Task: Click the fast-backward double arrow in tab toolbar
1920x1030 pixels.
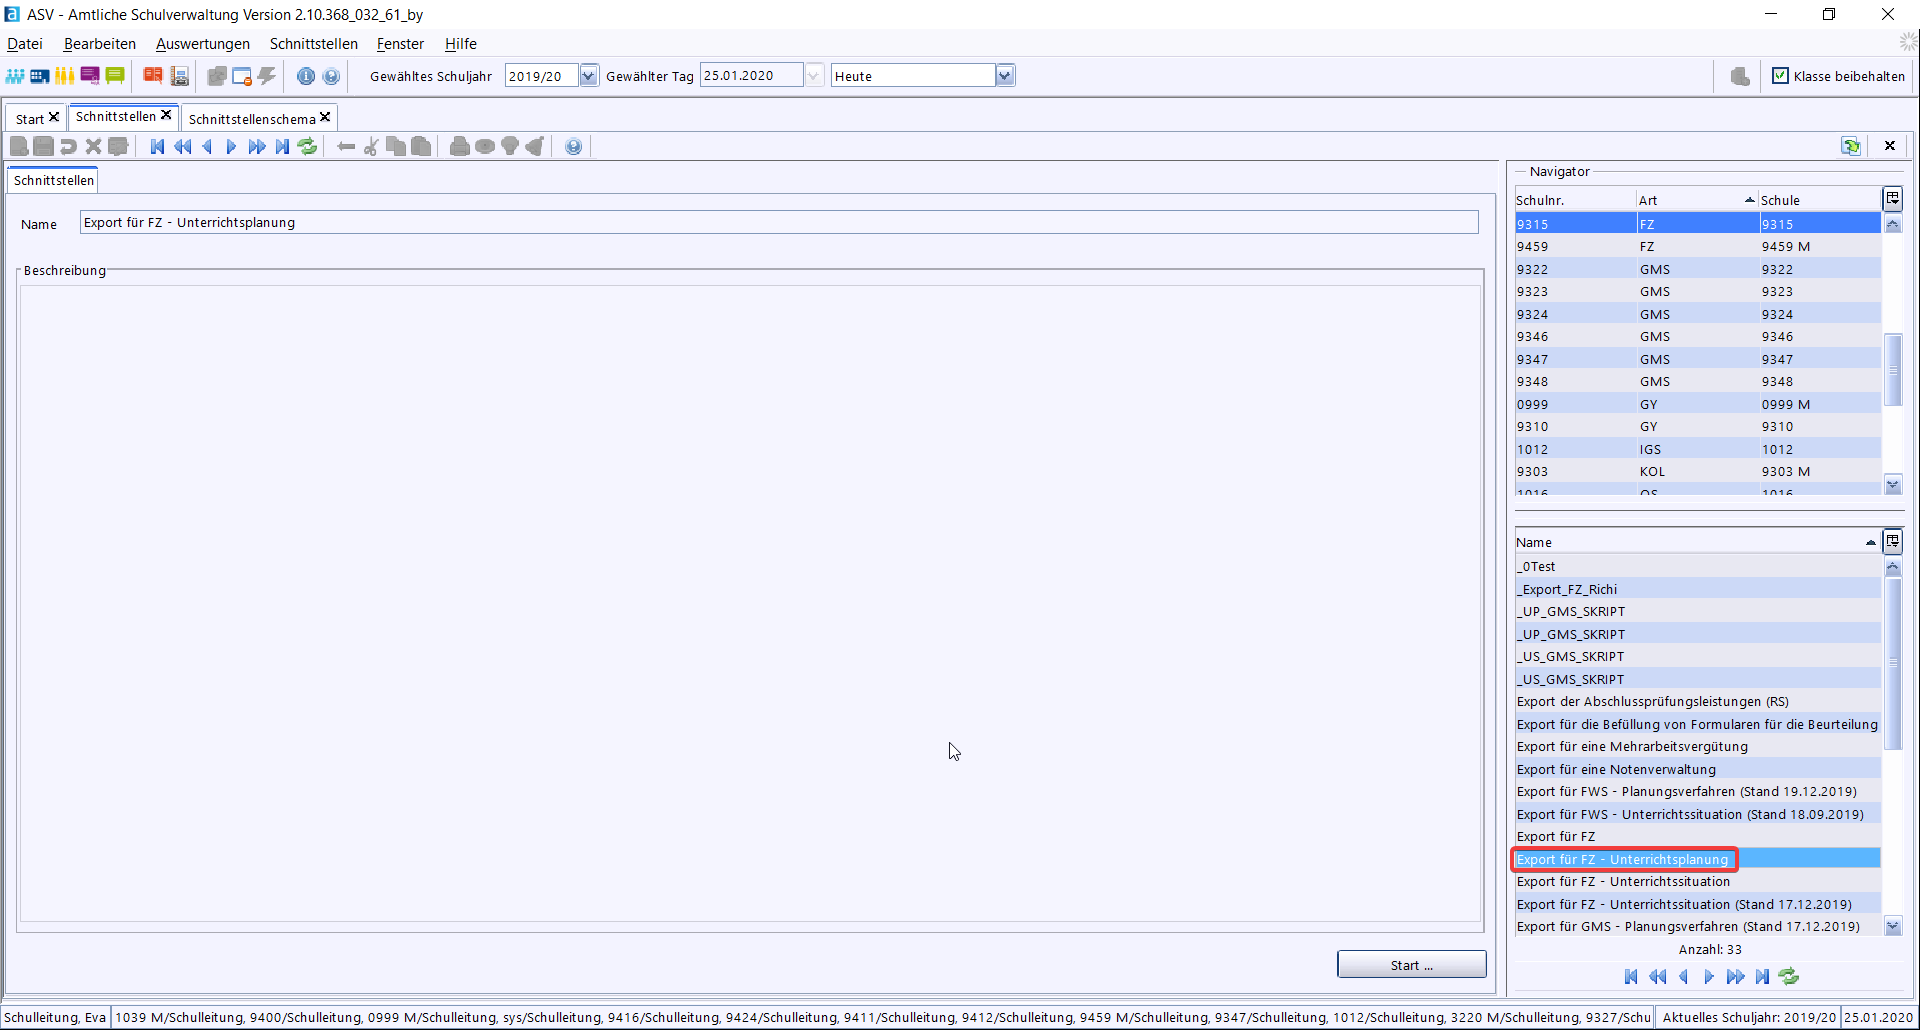Action: (182, 147)
